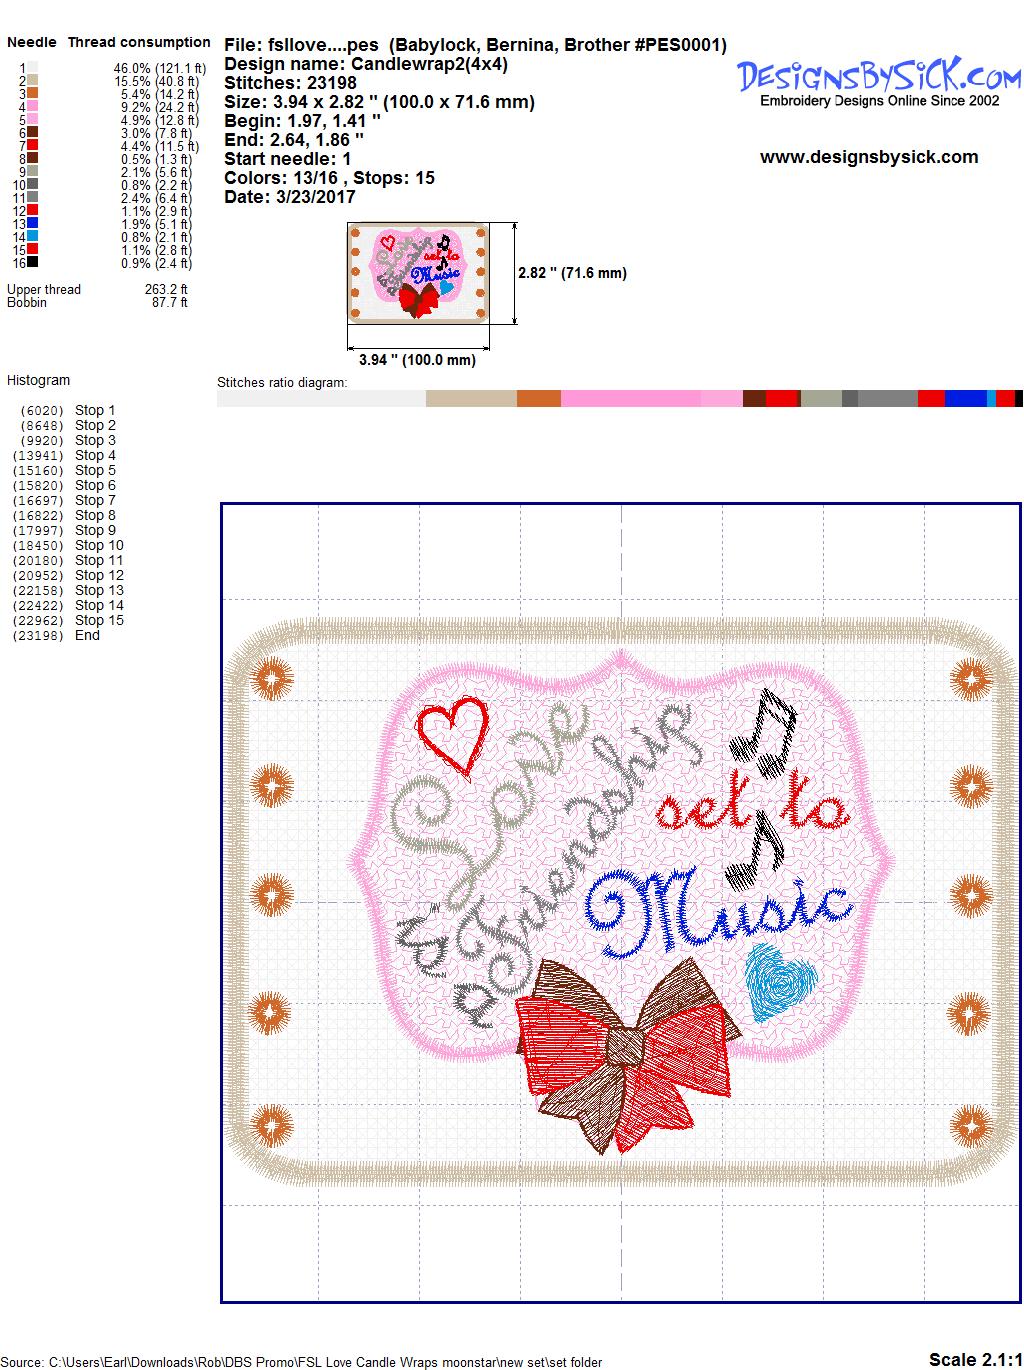
Task: Click the red outlined heart in the design
Action: (451, 736)
